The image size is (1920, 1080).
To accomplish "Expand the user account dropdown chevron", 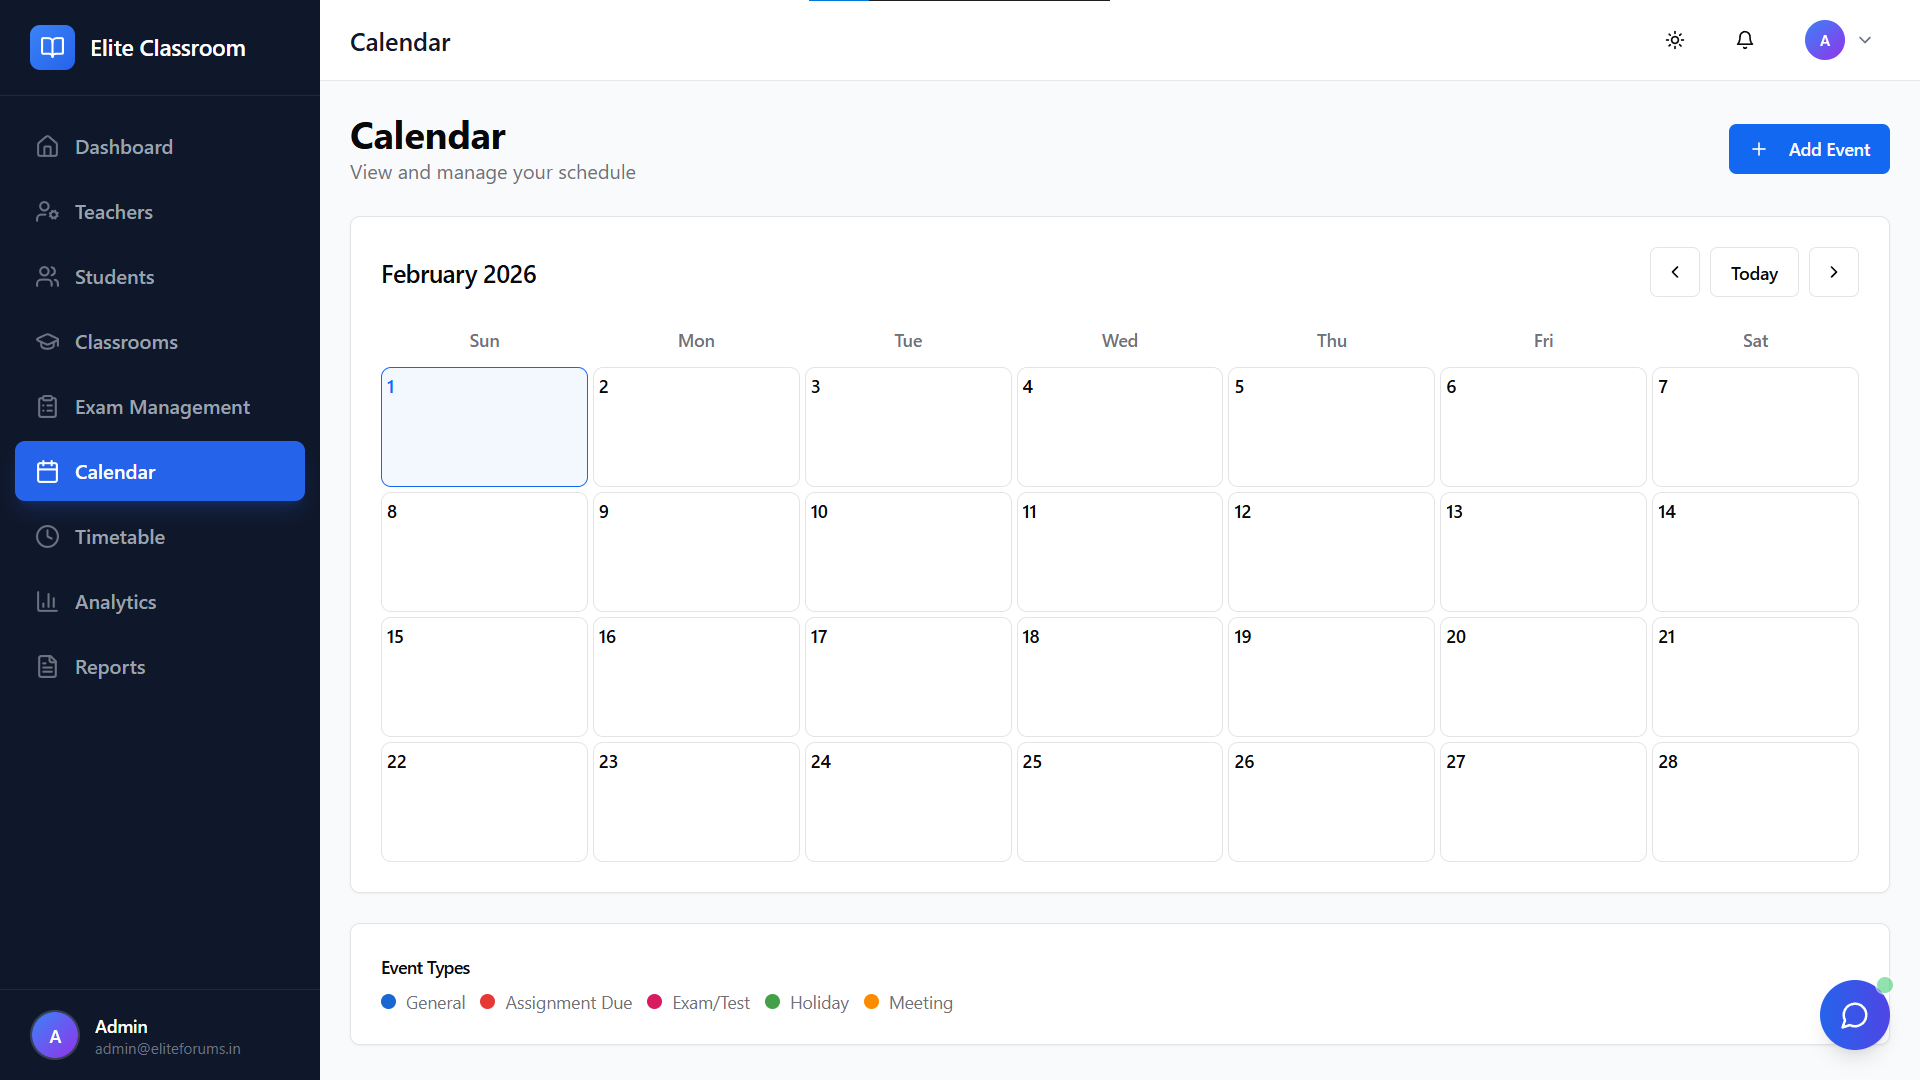I will (1865, 40).
